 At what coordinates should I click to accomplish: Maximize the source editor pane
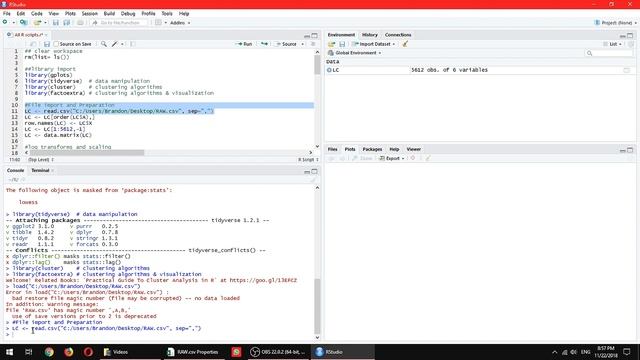[x=314, y=36]
